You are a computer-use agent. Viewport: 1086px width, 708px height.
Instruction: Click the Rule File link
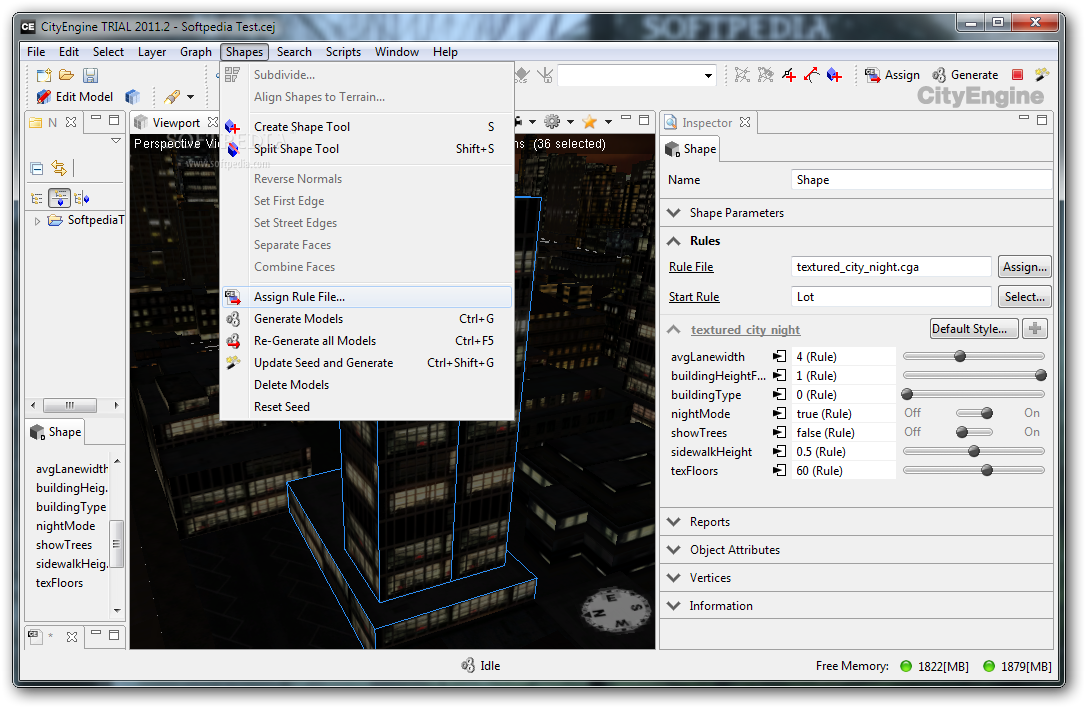[691, 267]
